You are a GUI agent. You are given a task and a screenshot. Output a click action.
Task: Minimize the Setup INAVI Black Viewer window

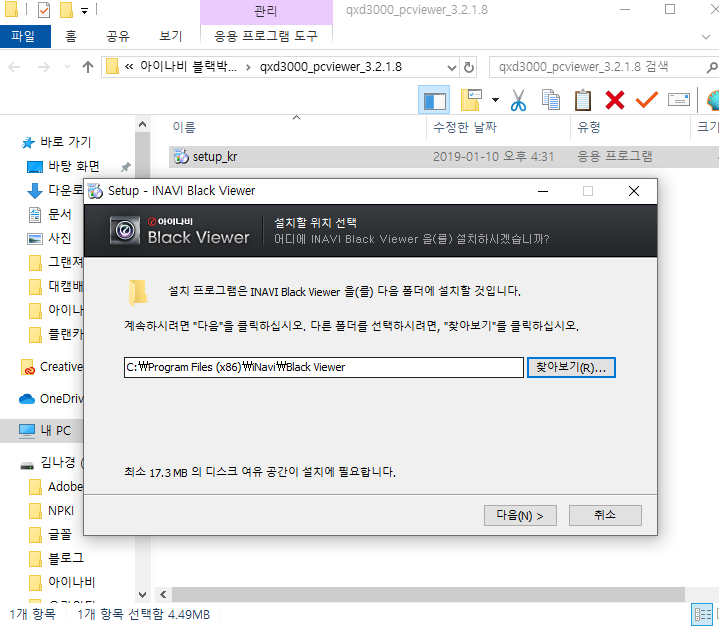tap(543, 191)
